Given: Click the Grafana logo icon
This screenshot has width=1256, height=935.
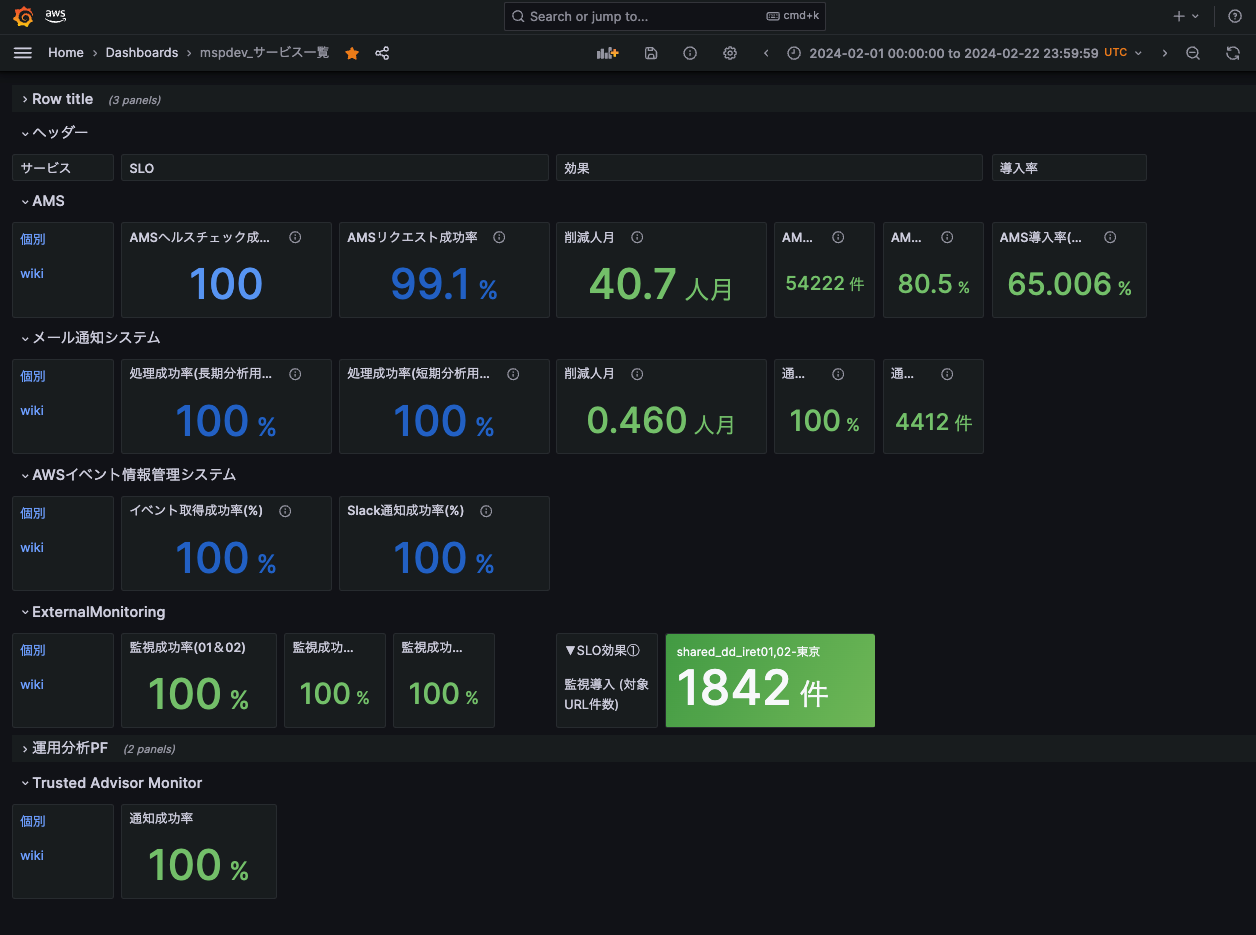Looking at the screenshot, I should pos(24,16).
